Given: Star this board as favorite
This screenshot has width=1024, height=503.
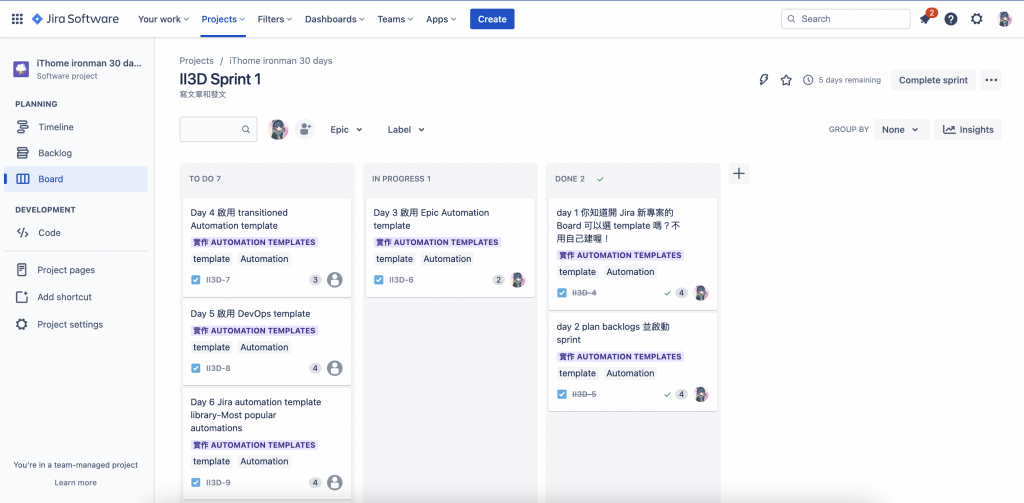Looking at the screenshot, I should (x=786, y=80).
